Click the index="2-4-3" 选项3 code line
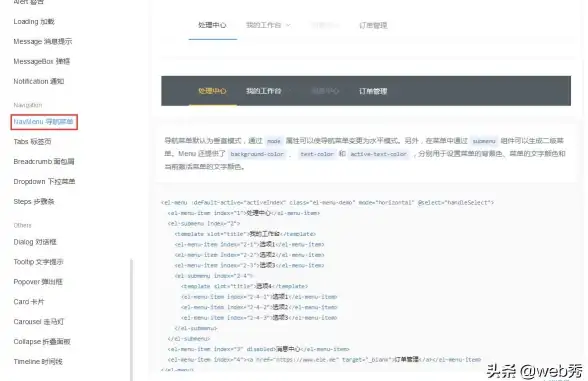Screen dimensions: 588x381 click(259, 318)
